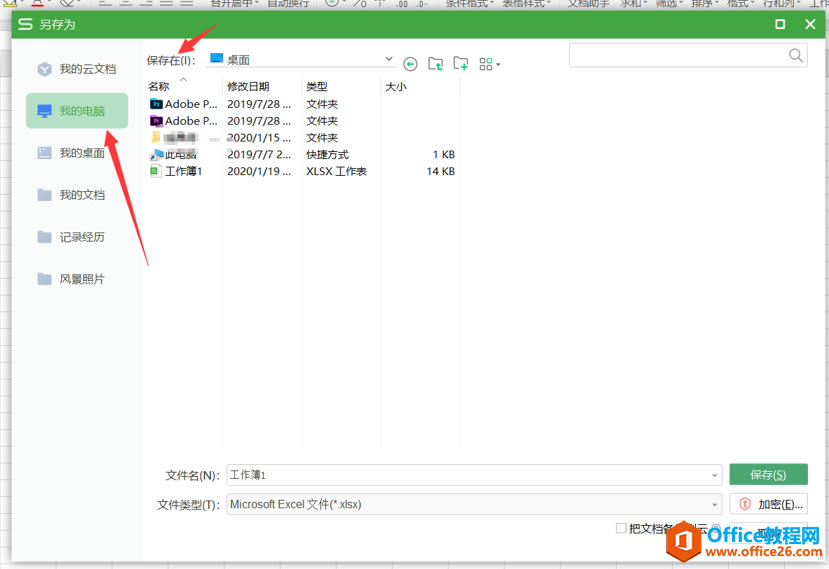Click the encryption shield icon
Image resolution: width=829 pixels, height=569 pixels.
pyautogui.click(x=745, y=504)
